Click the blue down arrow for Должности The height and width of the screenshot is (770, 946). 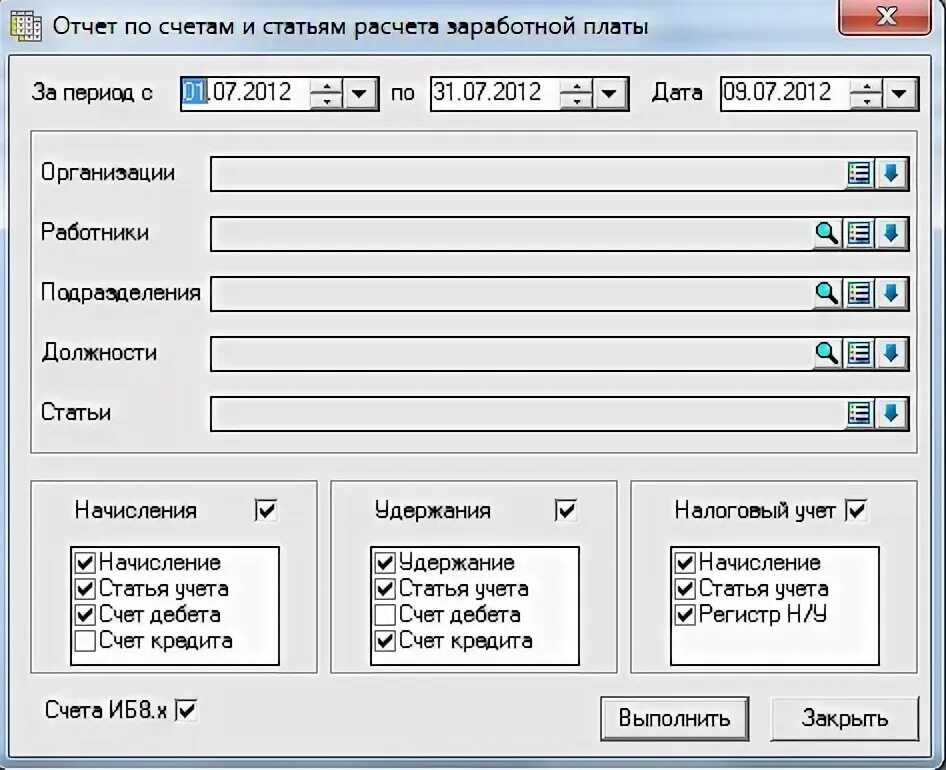point(892,354)
